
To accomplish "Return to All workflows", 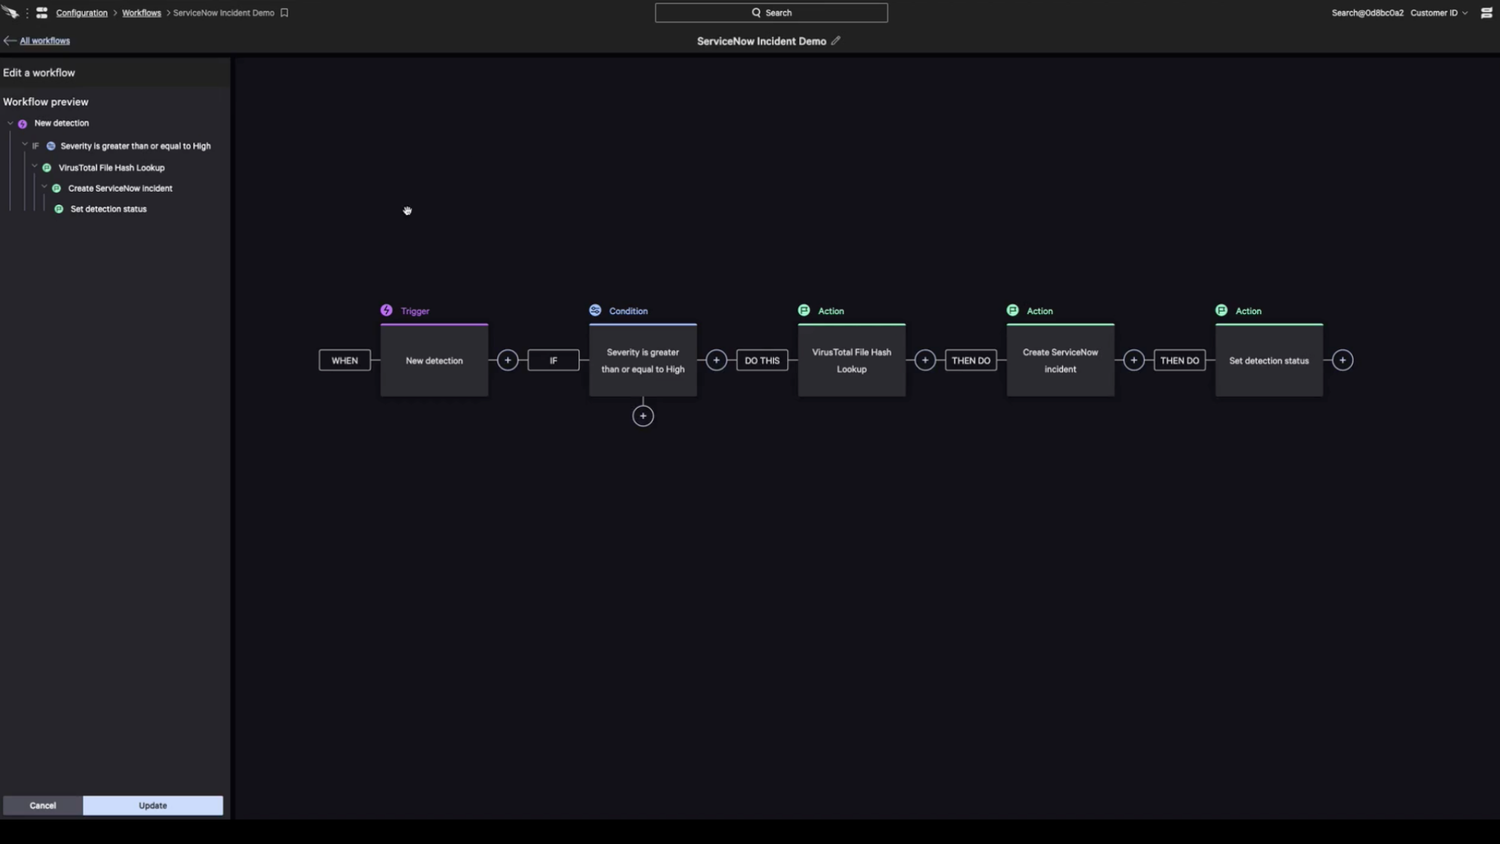I will (x=45, y=41).
